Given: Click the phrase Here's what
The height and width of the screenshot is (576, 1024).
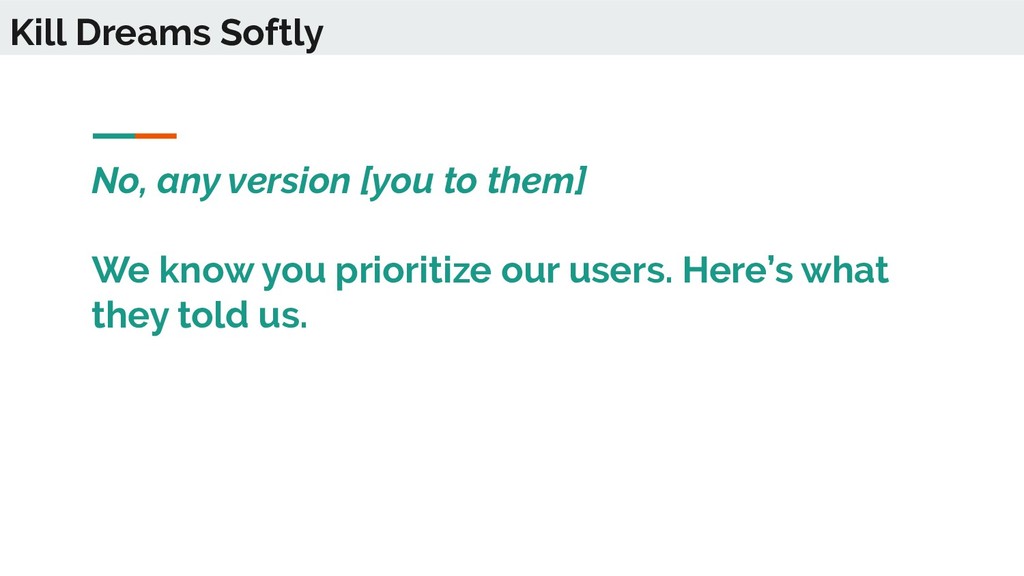Looking at the screenshot, I should (x=786, y=269).
